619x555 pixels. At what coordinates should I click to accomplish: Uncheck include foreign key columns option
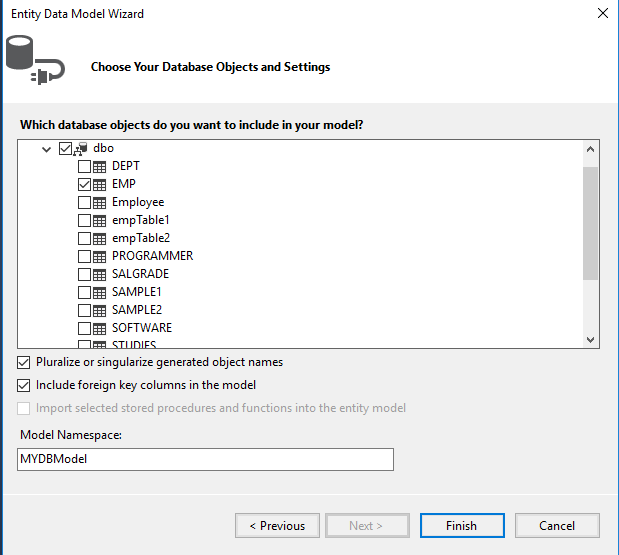[24, 385]
